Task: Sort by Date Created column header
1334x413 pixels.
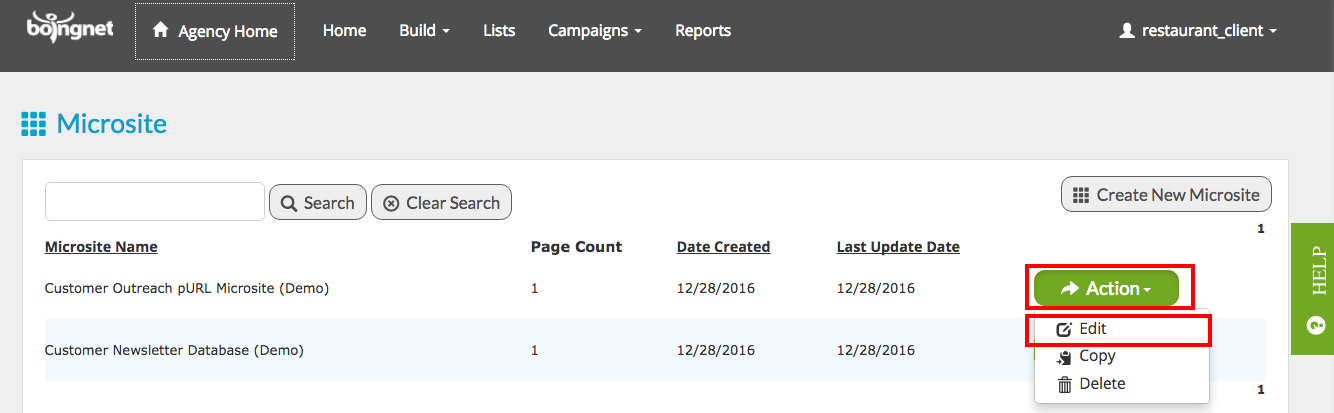Action: coord(724,247)
